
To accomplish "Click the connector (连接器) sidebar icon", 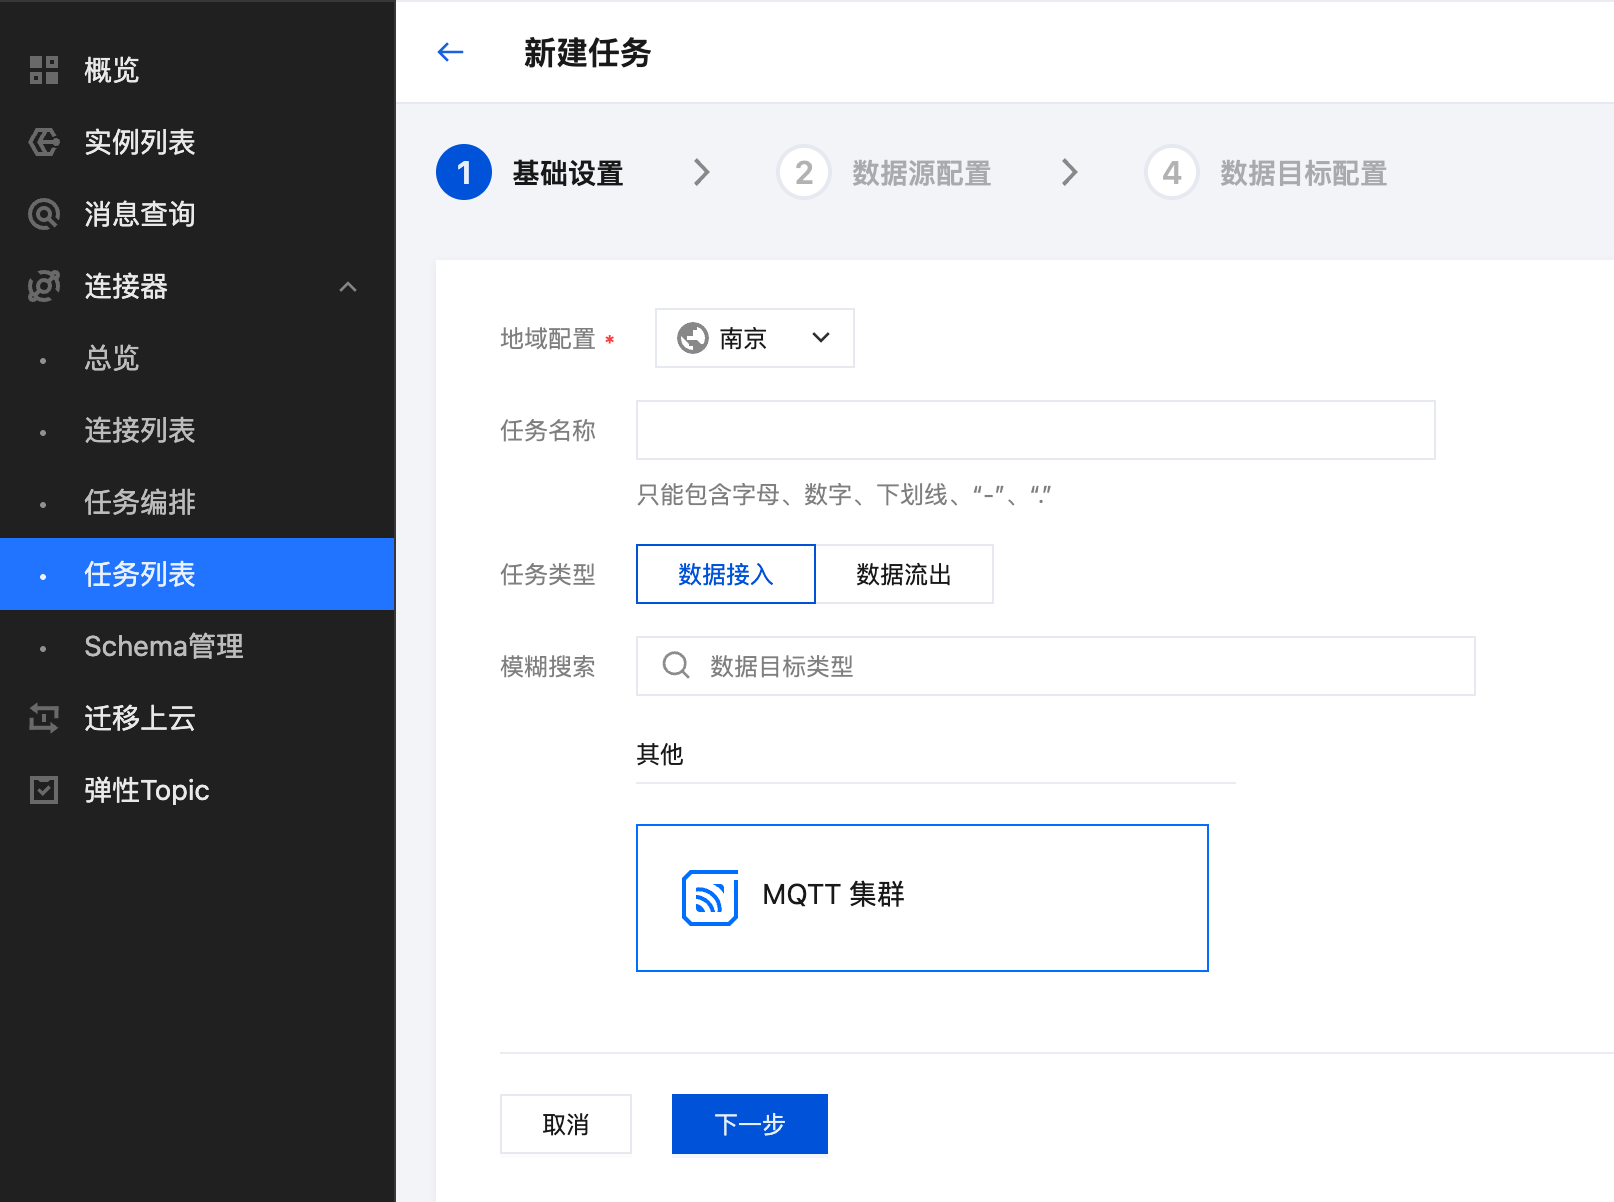I will (44, 286).
